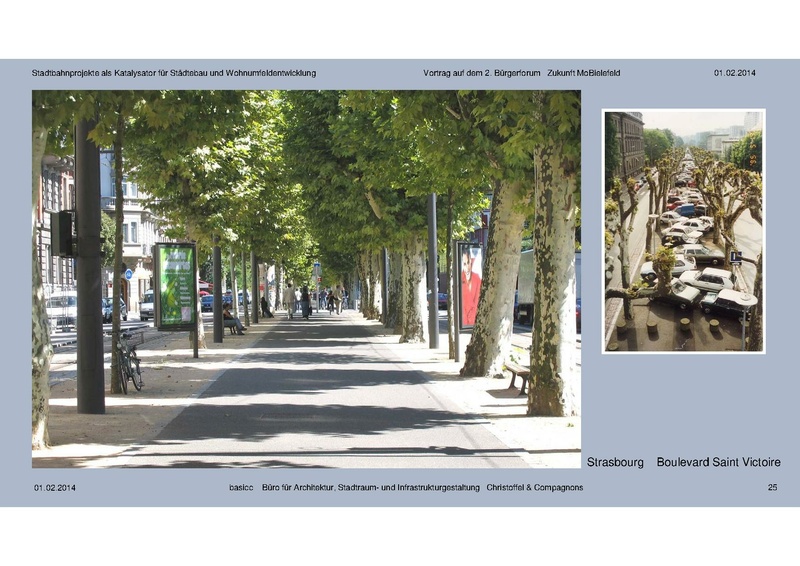The image size is (800, 566).
Task: Click the main boulevard photo with plane trees
Action: coord(306,279)
